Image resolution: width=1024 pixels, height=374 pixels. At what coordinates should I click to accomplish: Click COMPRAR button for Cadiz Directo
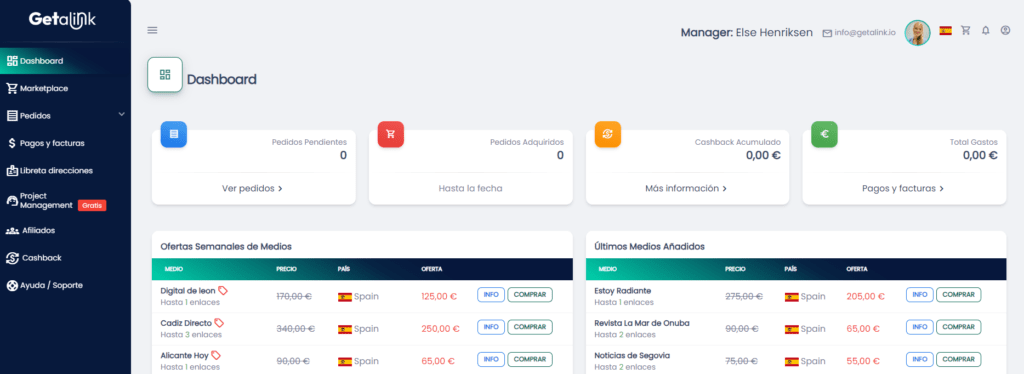pyautogui.click(x=530, y=327)
